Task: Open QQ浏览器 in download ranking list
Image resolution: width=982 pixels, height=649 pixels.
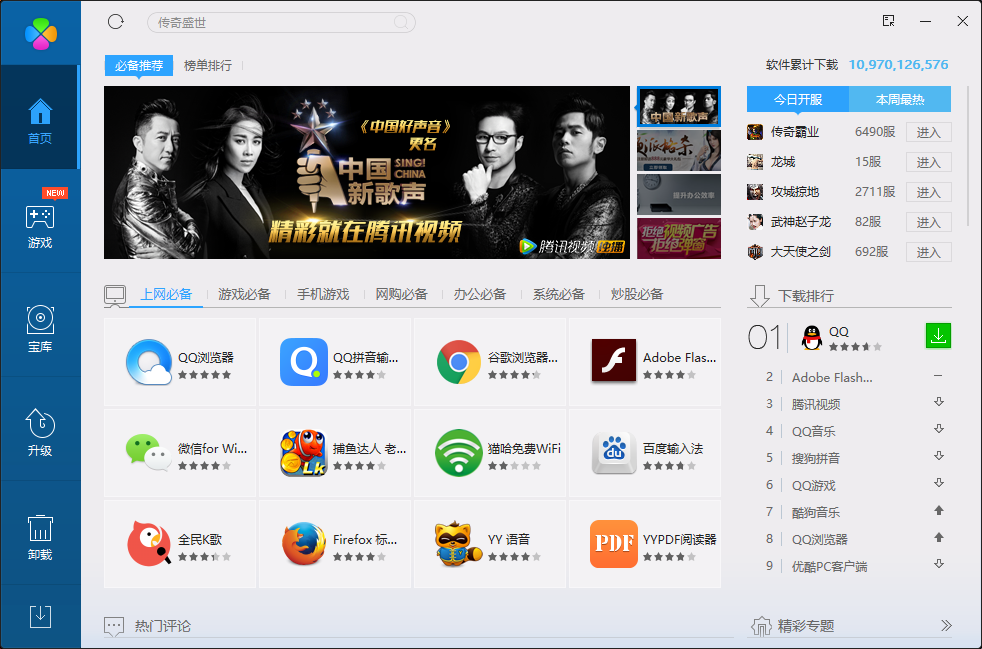Action: point(820,539)
